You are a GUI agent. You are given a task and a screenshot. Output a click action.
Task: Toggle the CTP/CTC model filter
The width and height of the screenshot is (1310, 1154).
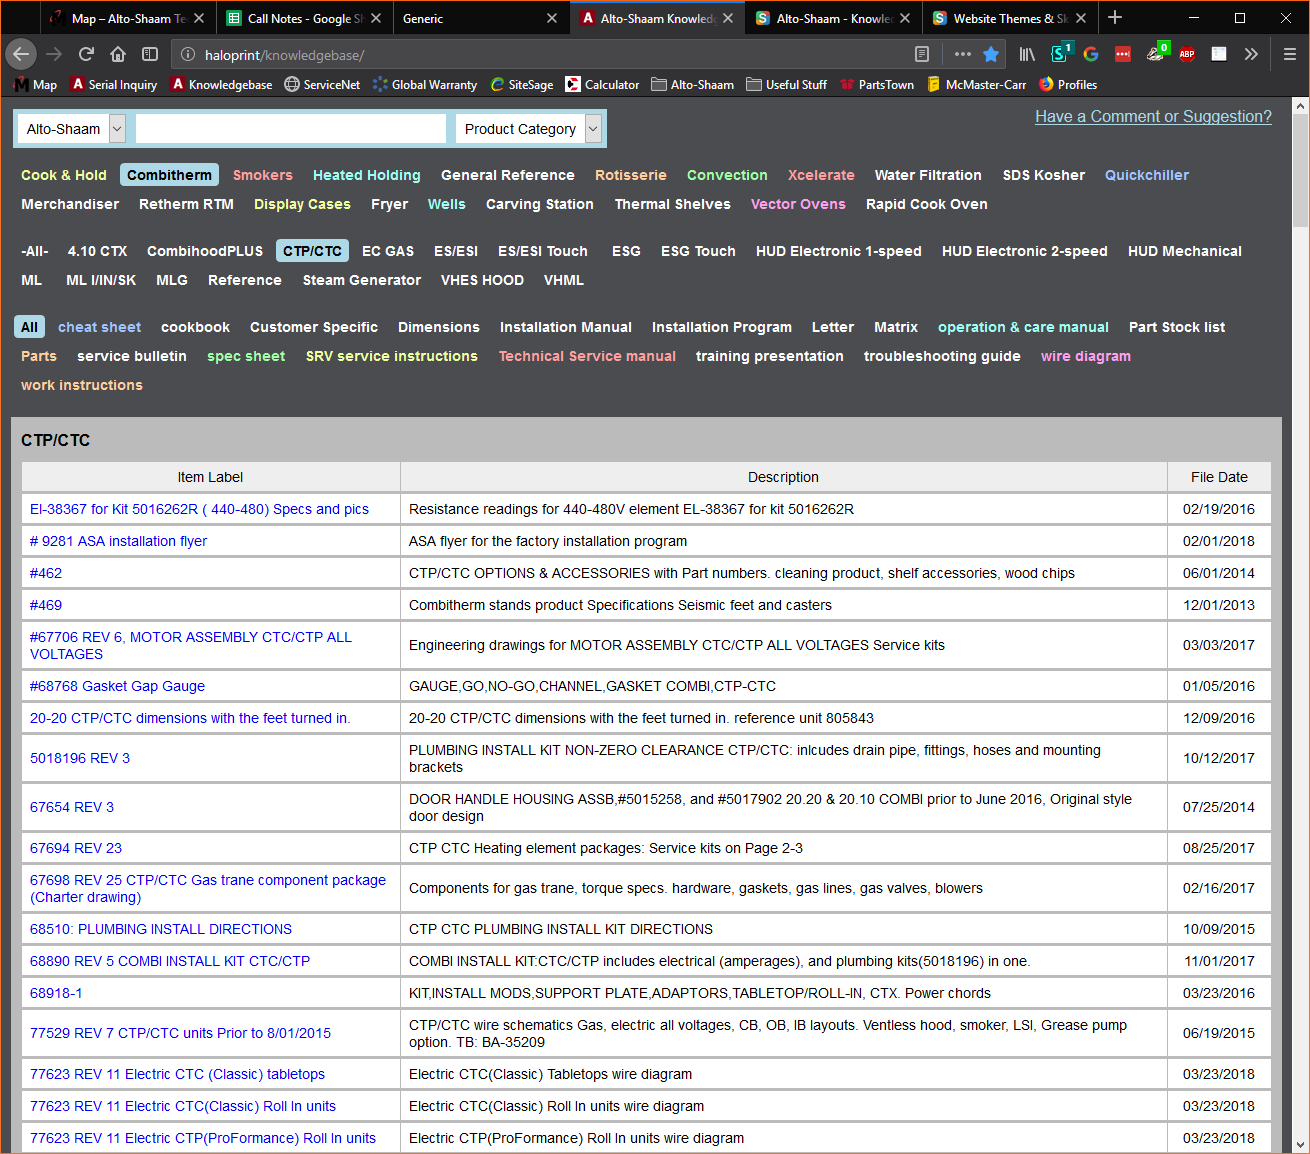[x=312, y=251]
